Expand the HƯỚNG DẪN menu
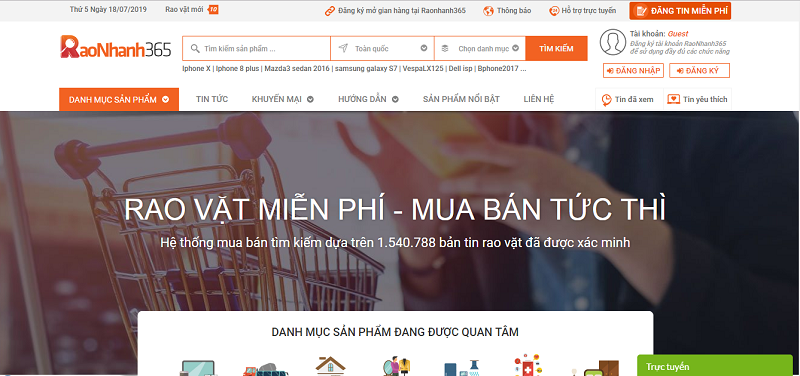 368,99
